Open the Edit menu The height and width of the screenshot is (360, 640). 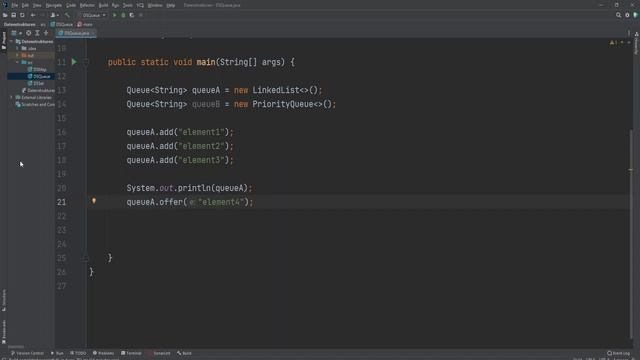[x=25, y=5]
